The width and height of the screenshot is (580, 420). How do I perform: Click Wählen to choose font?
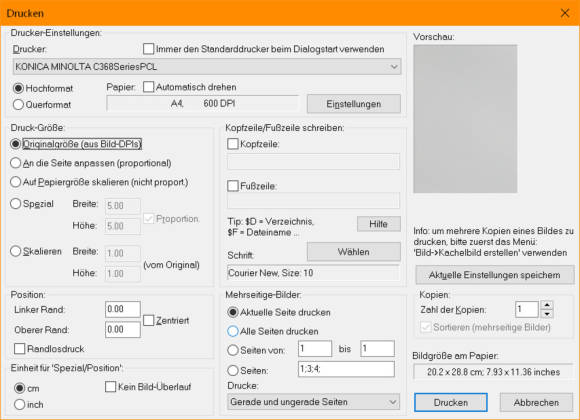click(x=354, y=252)
